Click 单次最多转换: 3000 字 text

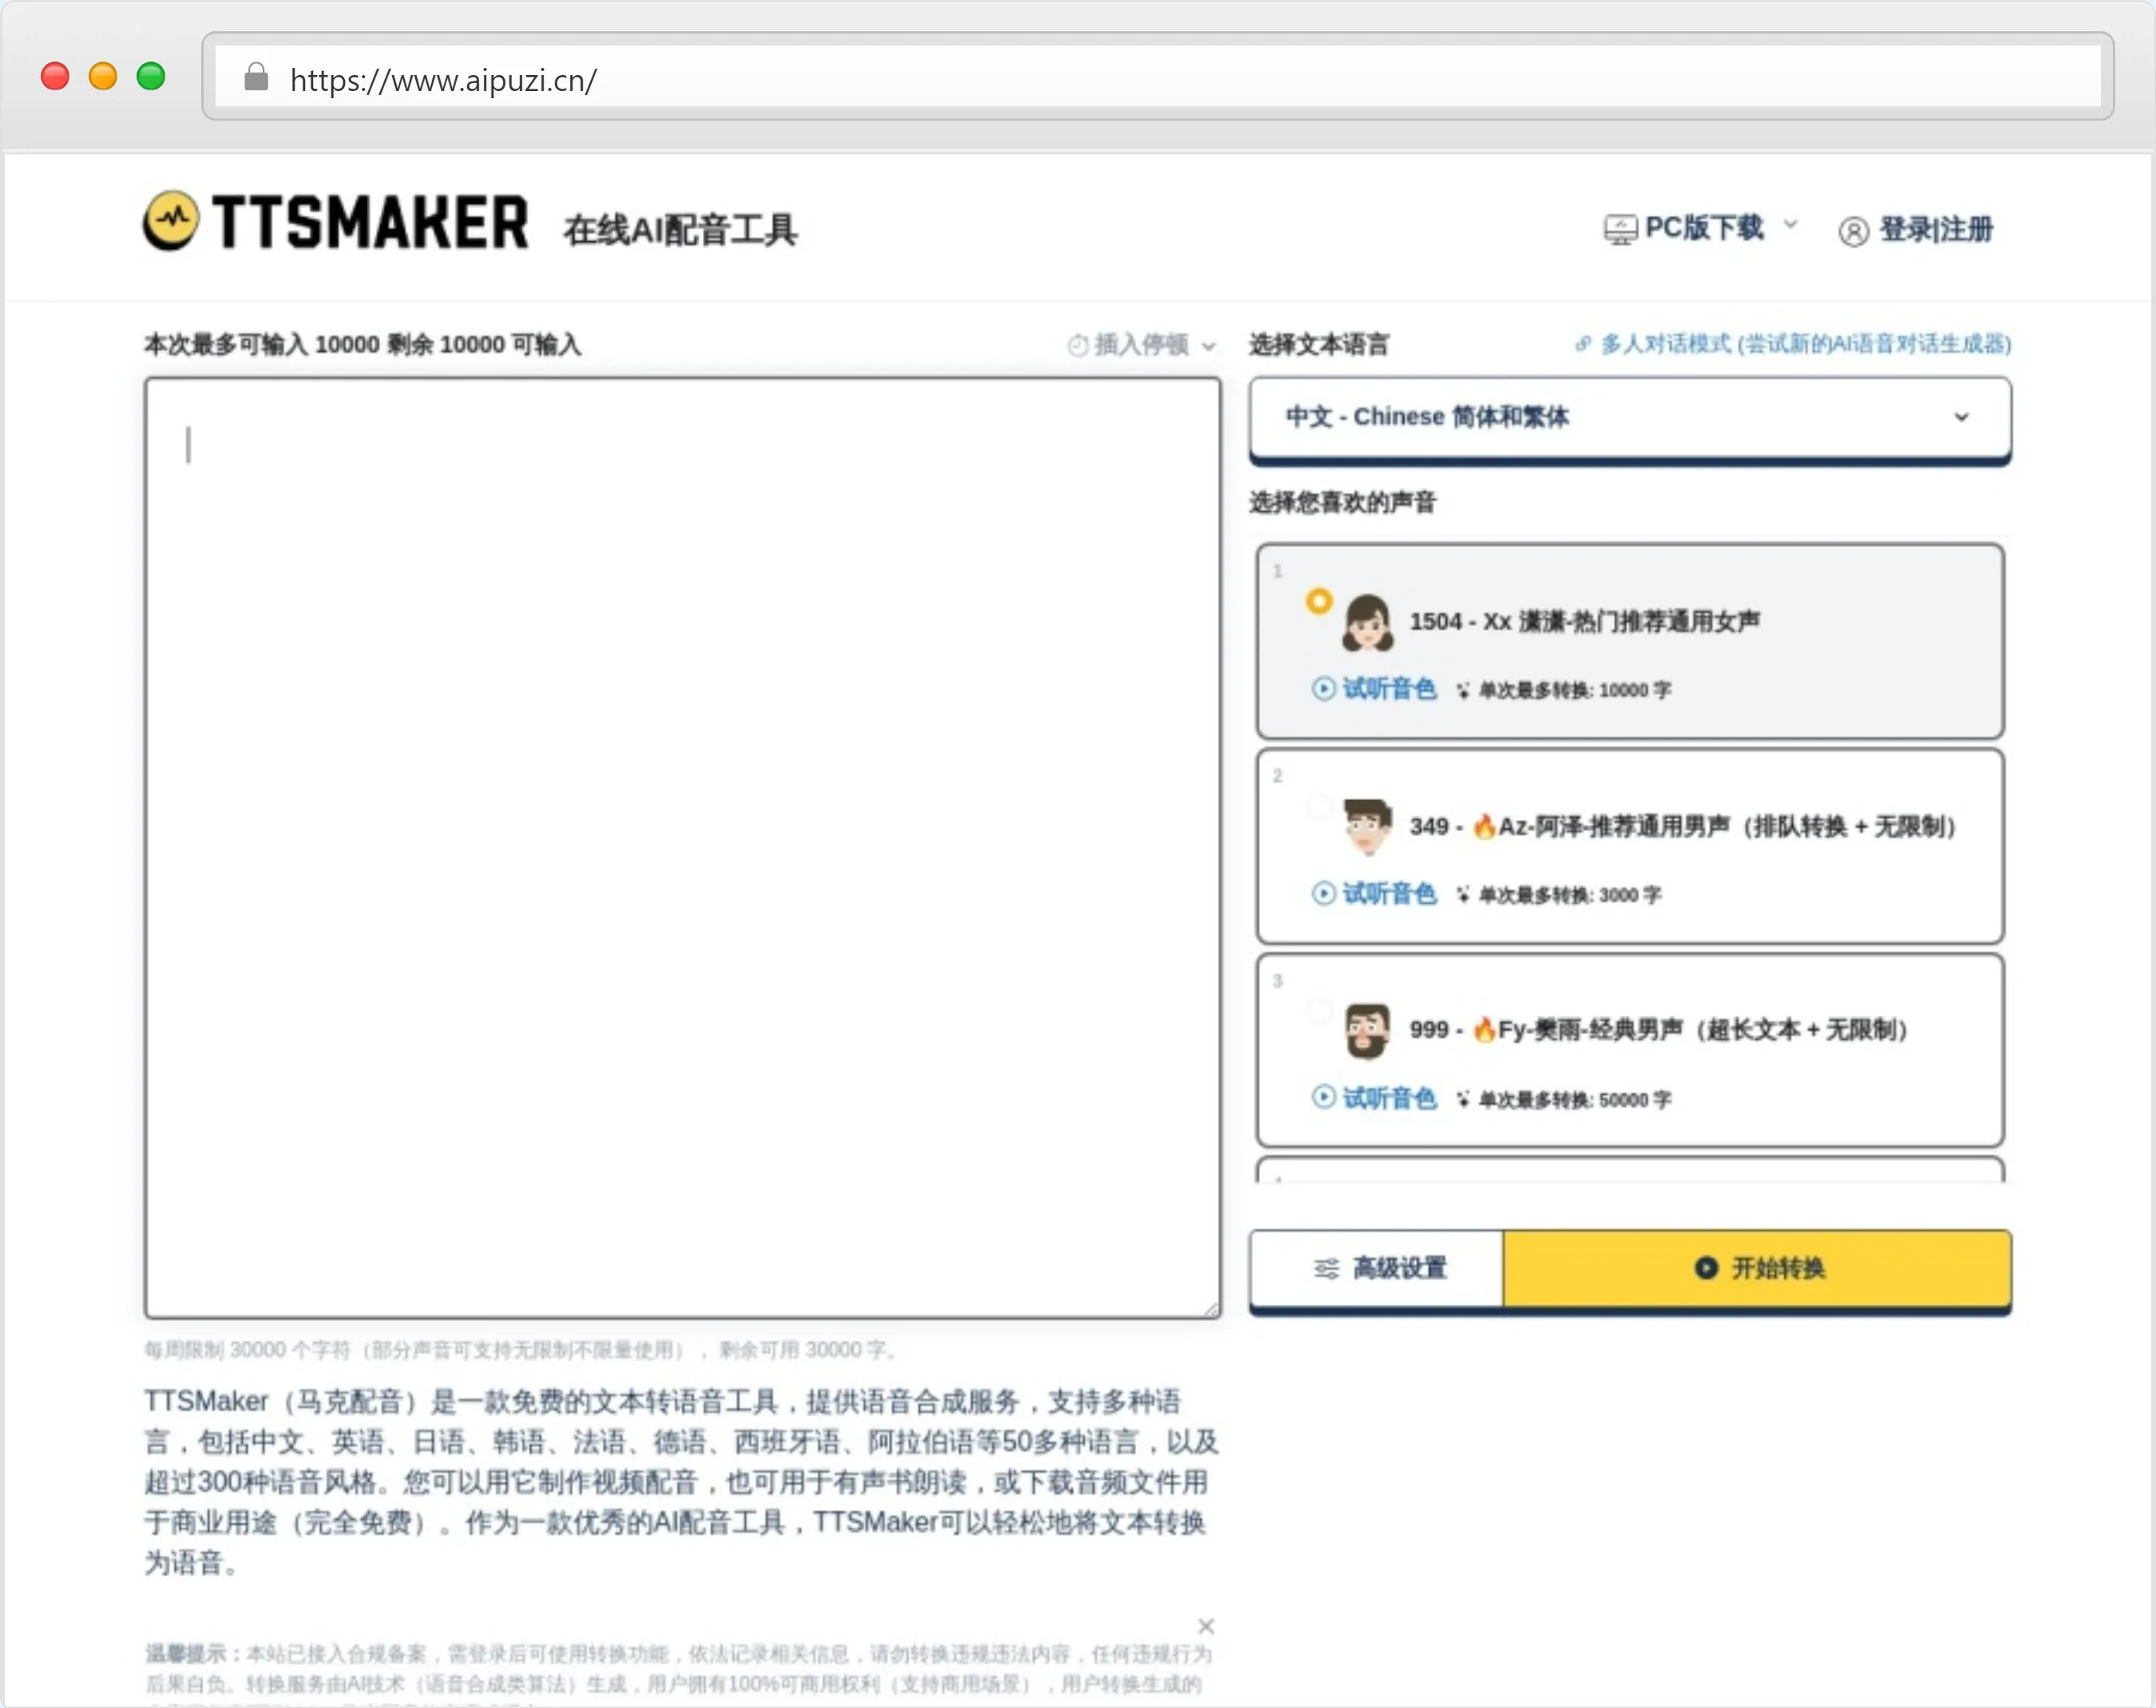tap(1569, 895)
